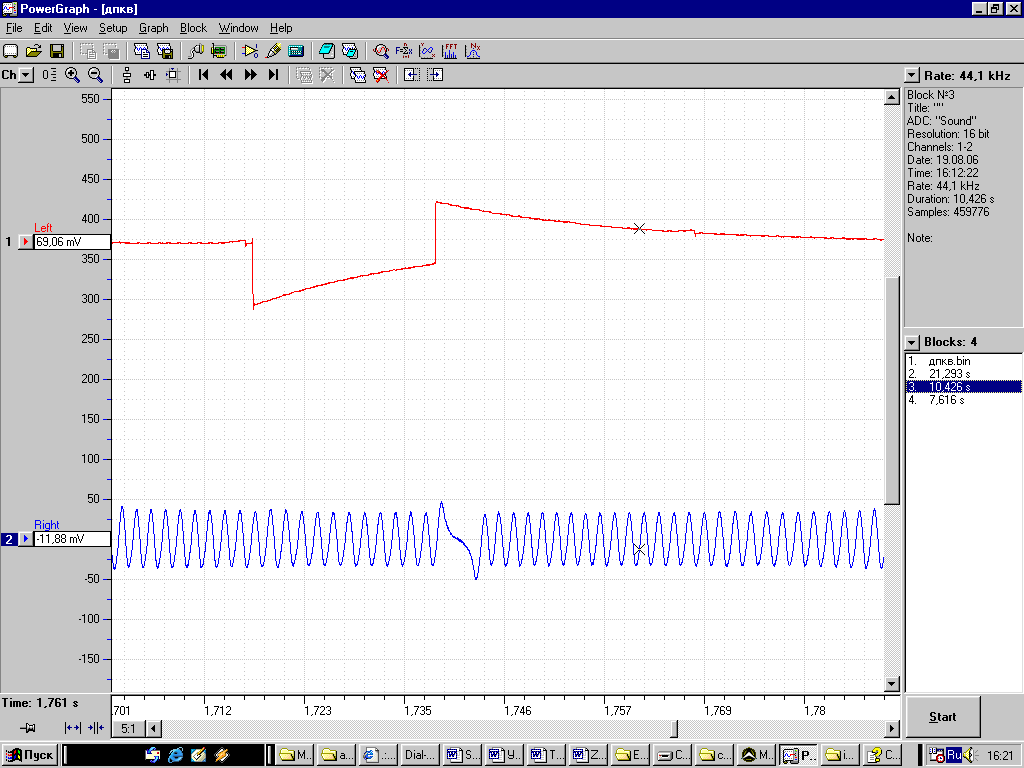Zoom out with the minus magnifier

95,75
